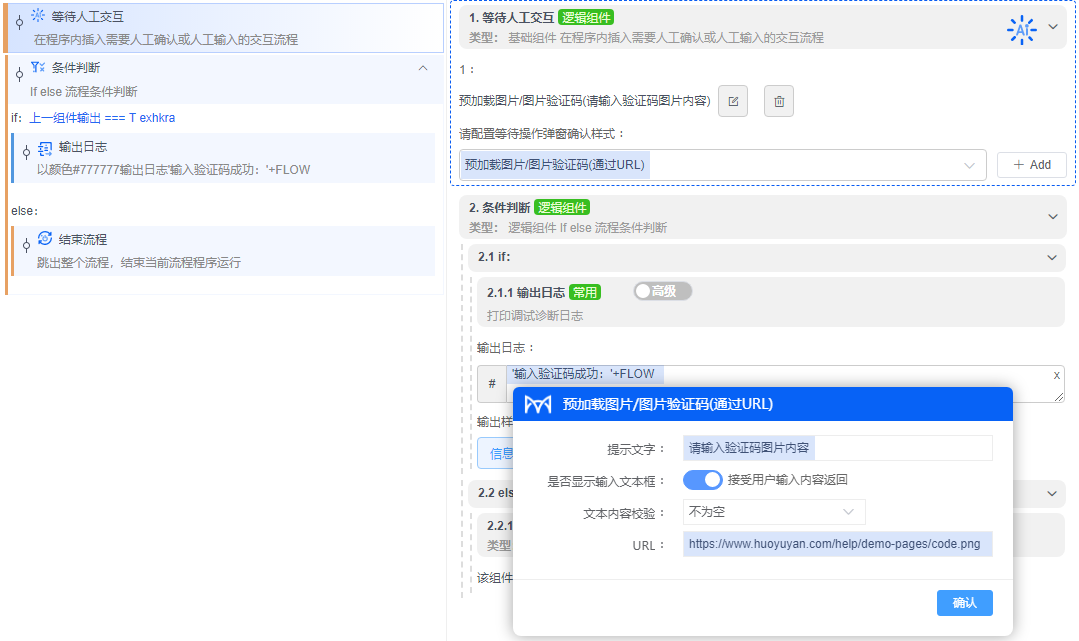Image resolution: width=1079 pixels, height=641 pixels.
Task: Delete the 预加载图片 entry with trash icon
Action: coord(779,101)
